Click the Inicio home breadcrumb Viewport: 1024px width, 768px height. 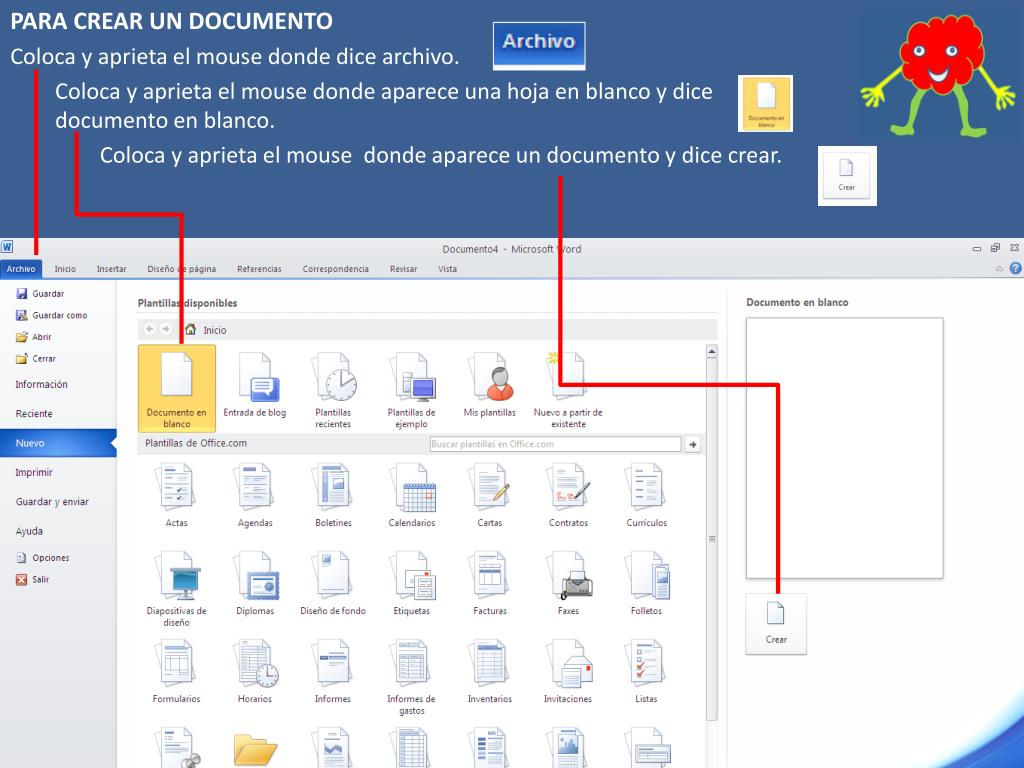click(x=206, y=330)
